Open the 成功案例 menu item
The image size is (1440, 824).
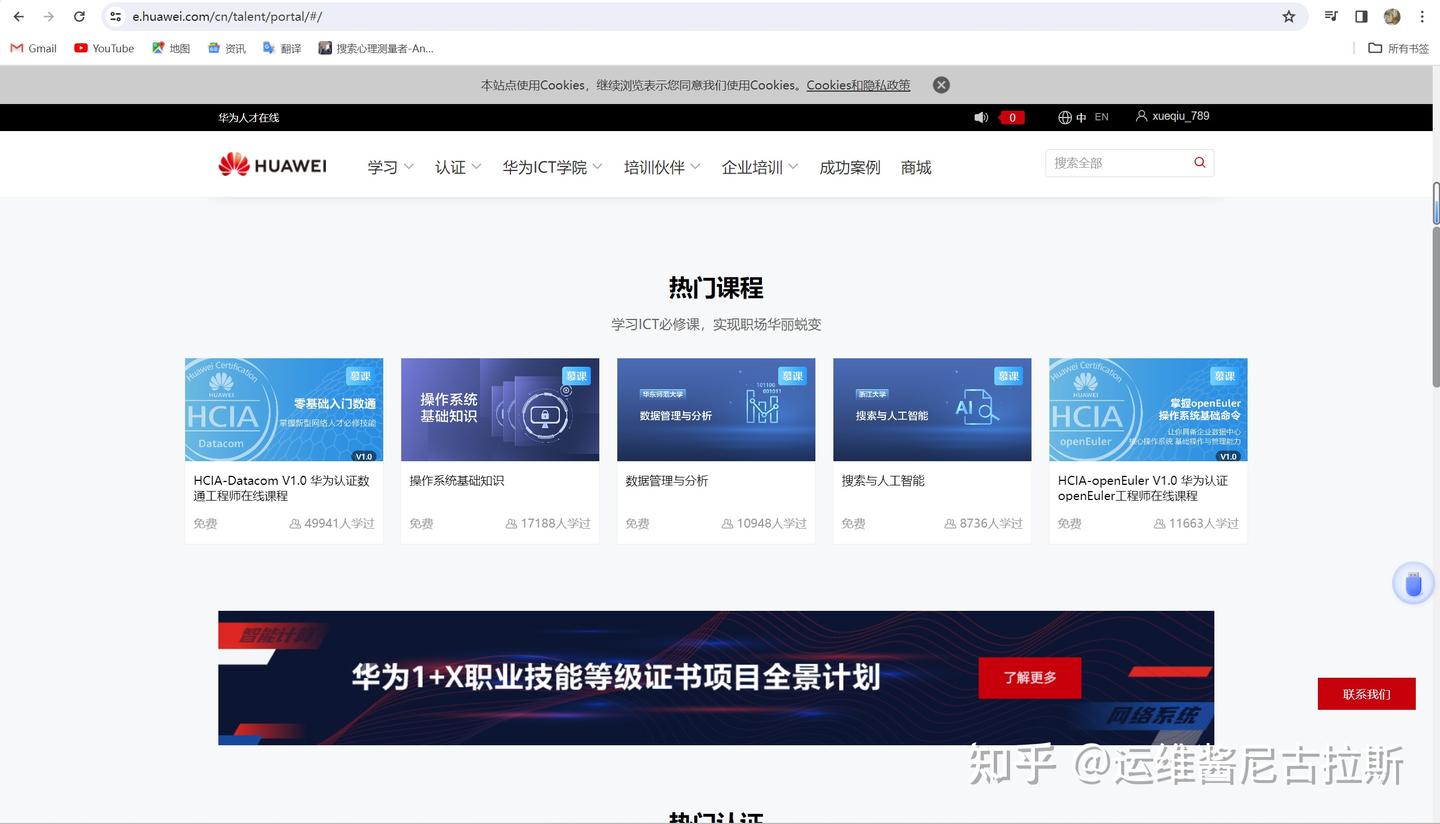(848, 167)
